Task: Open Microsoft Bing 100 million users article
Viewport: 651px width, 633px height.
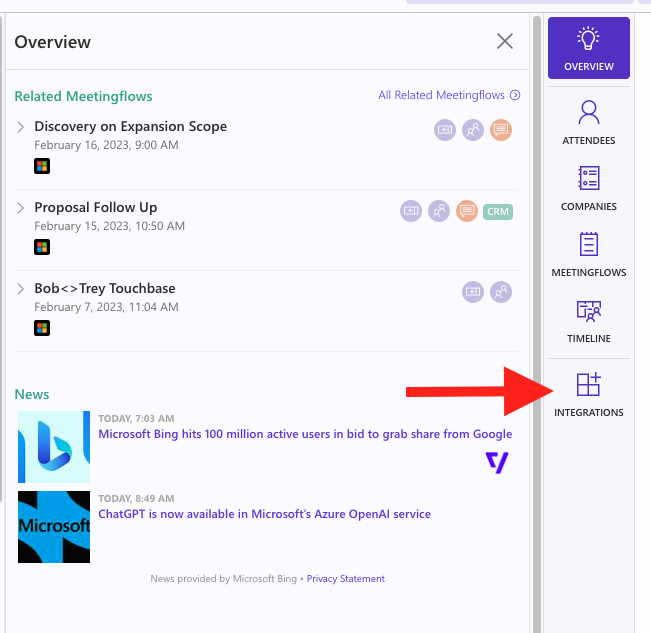Action: tap(305, 434)
